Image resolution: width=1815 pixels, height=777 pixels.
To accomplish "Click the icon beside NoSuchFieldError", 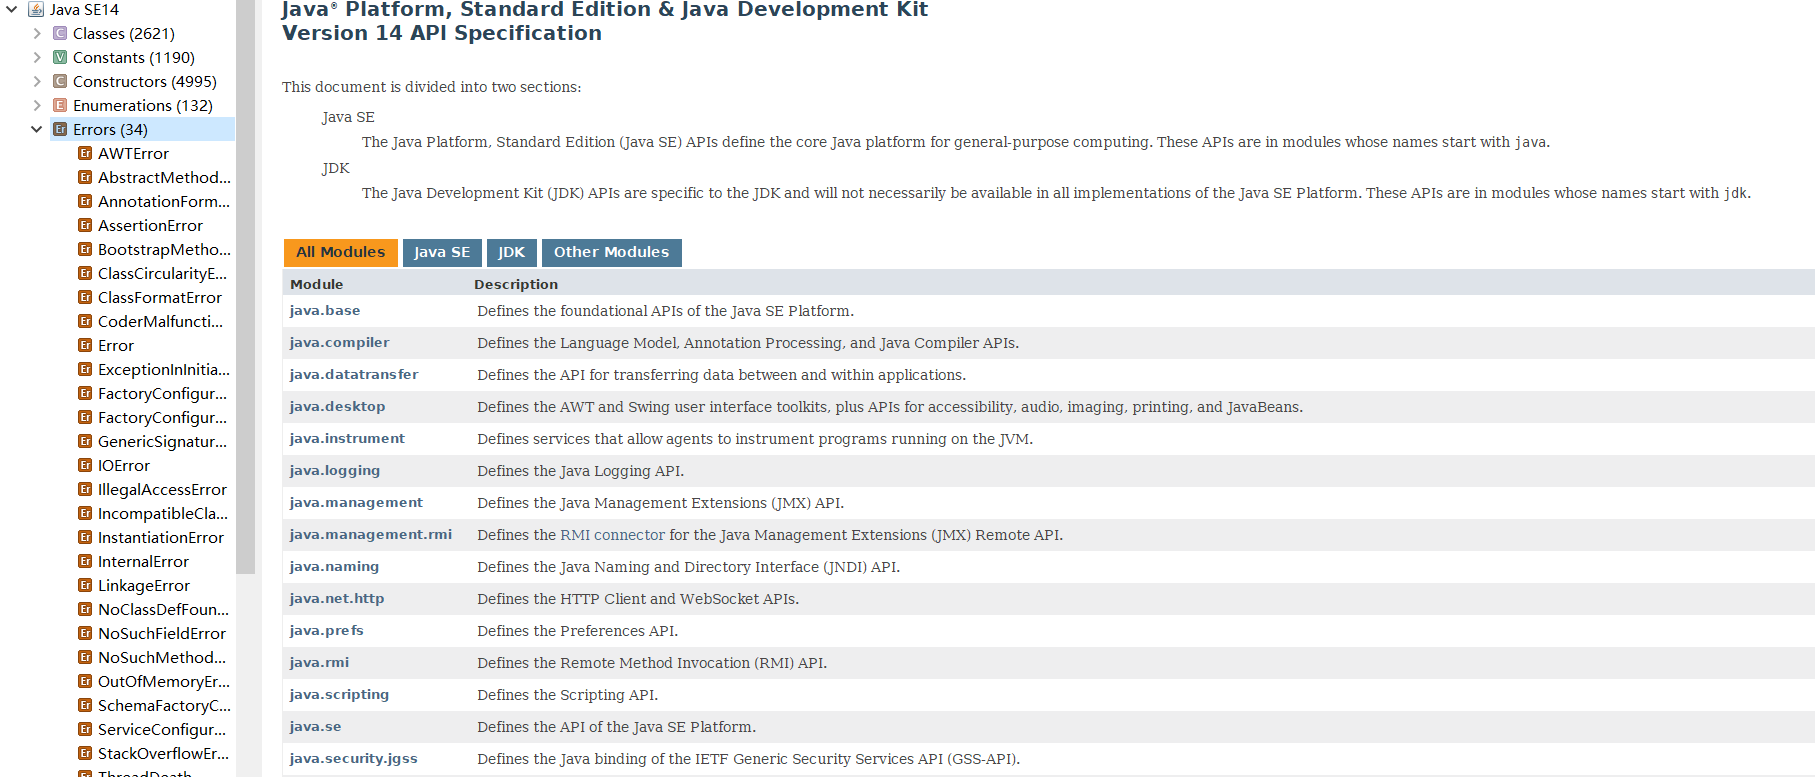I will coord(85,633).
